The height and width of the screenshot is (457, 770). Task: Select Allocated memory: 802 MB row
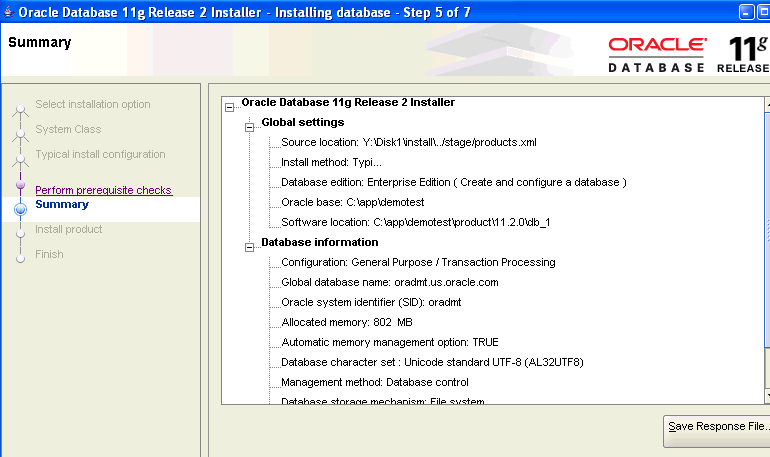coord(347,323)
